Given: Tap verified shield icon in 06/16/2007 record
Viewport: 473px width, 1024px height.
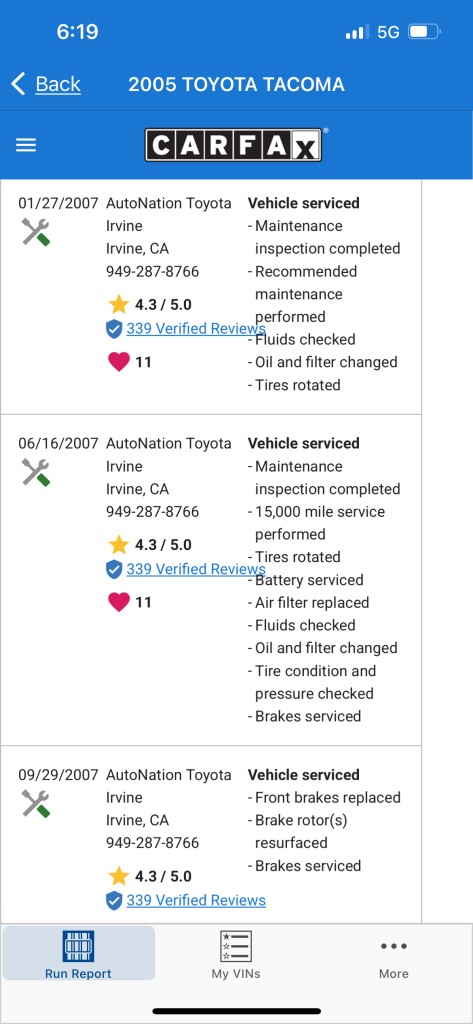Looking at the screenshot, I should 114,569.
